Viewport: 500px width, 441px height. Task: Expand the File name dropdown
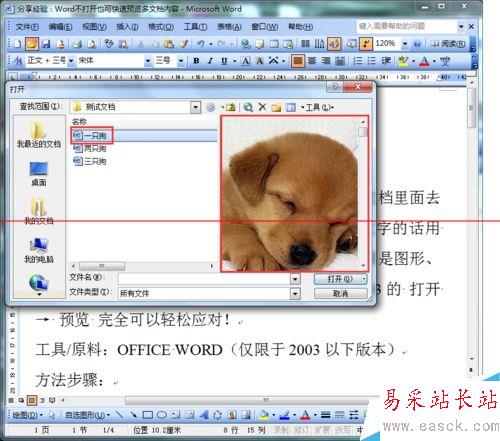(x=295, y=279)
